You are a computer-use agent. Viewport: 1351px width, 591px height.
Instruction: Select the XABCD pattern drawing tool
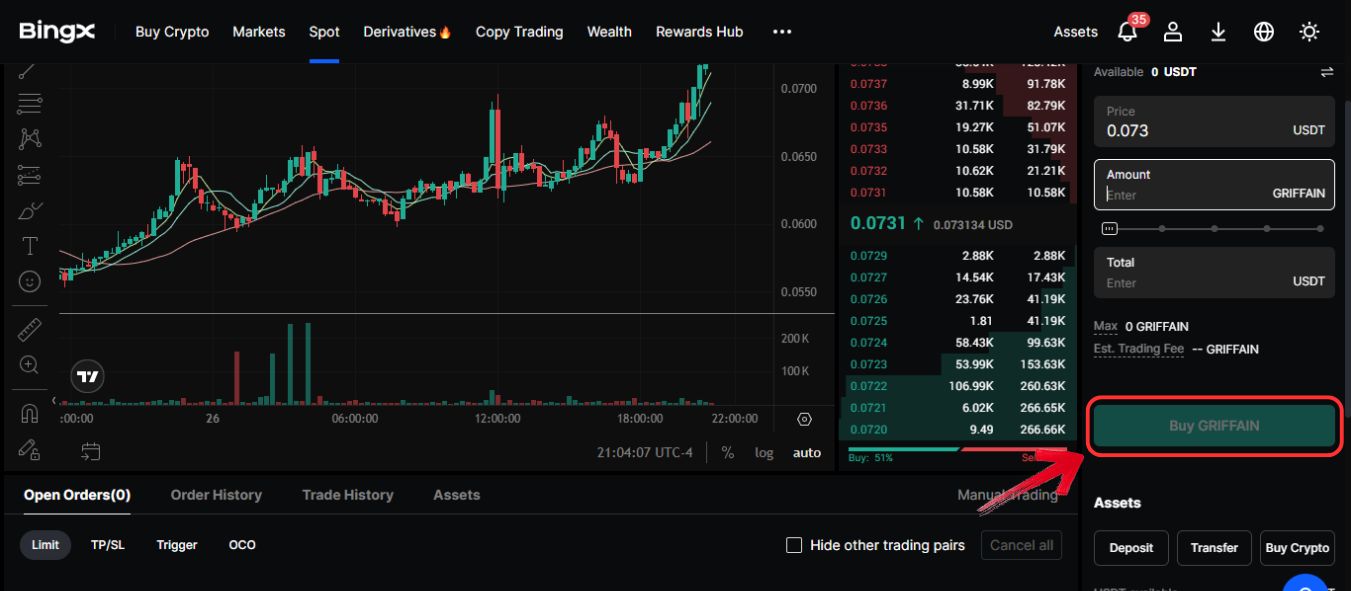(x=30, y=139)
